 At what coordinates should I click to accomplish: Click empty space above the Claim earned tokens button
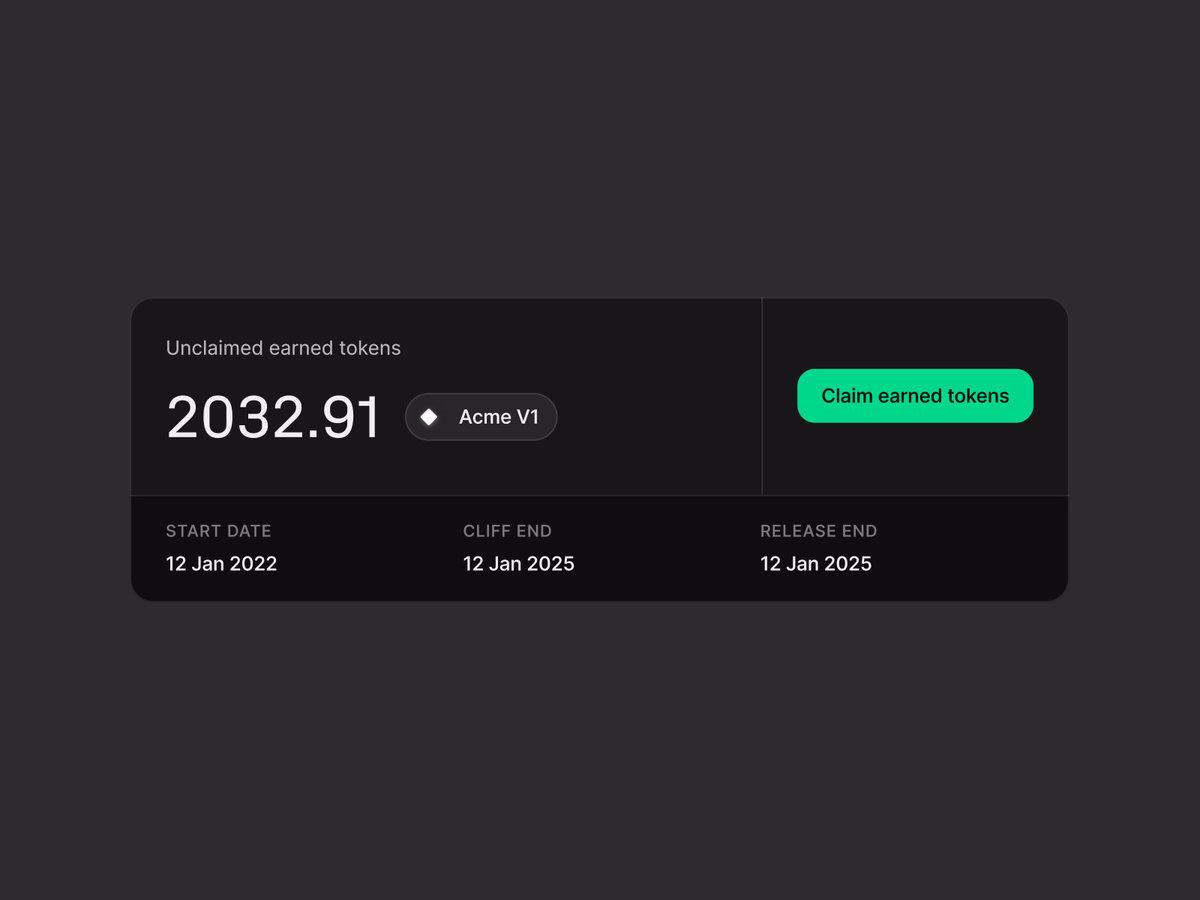click(915, 333)
